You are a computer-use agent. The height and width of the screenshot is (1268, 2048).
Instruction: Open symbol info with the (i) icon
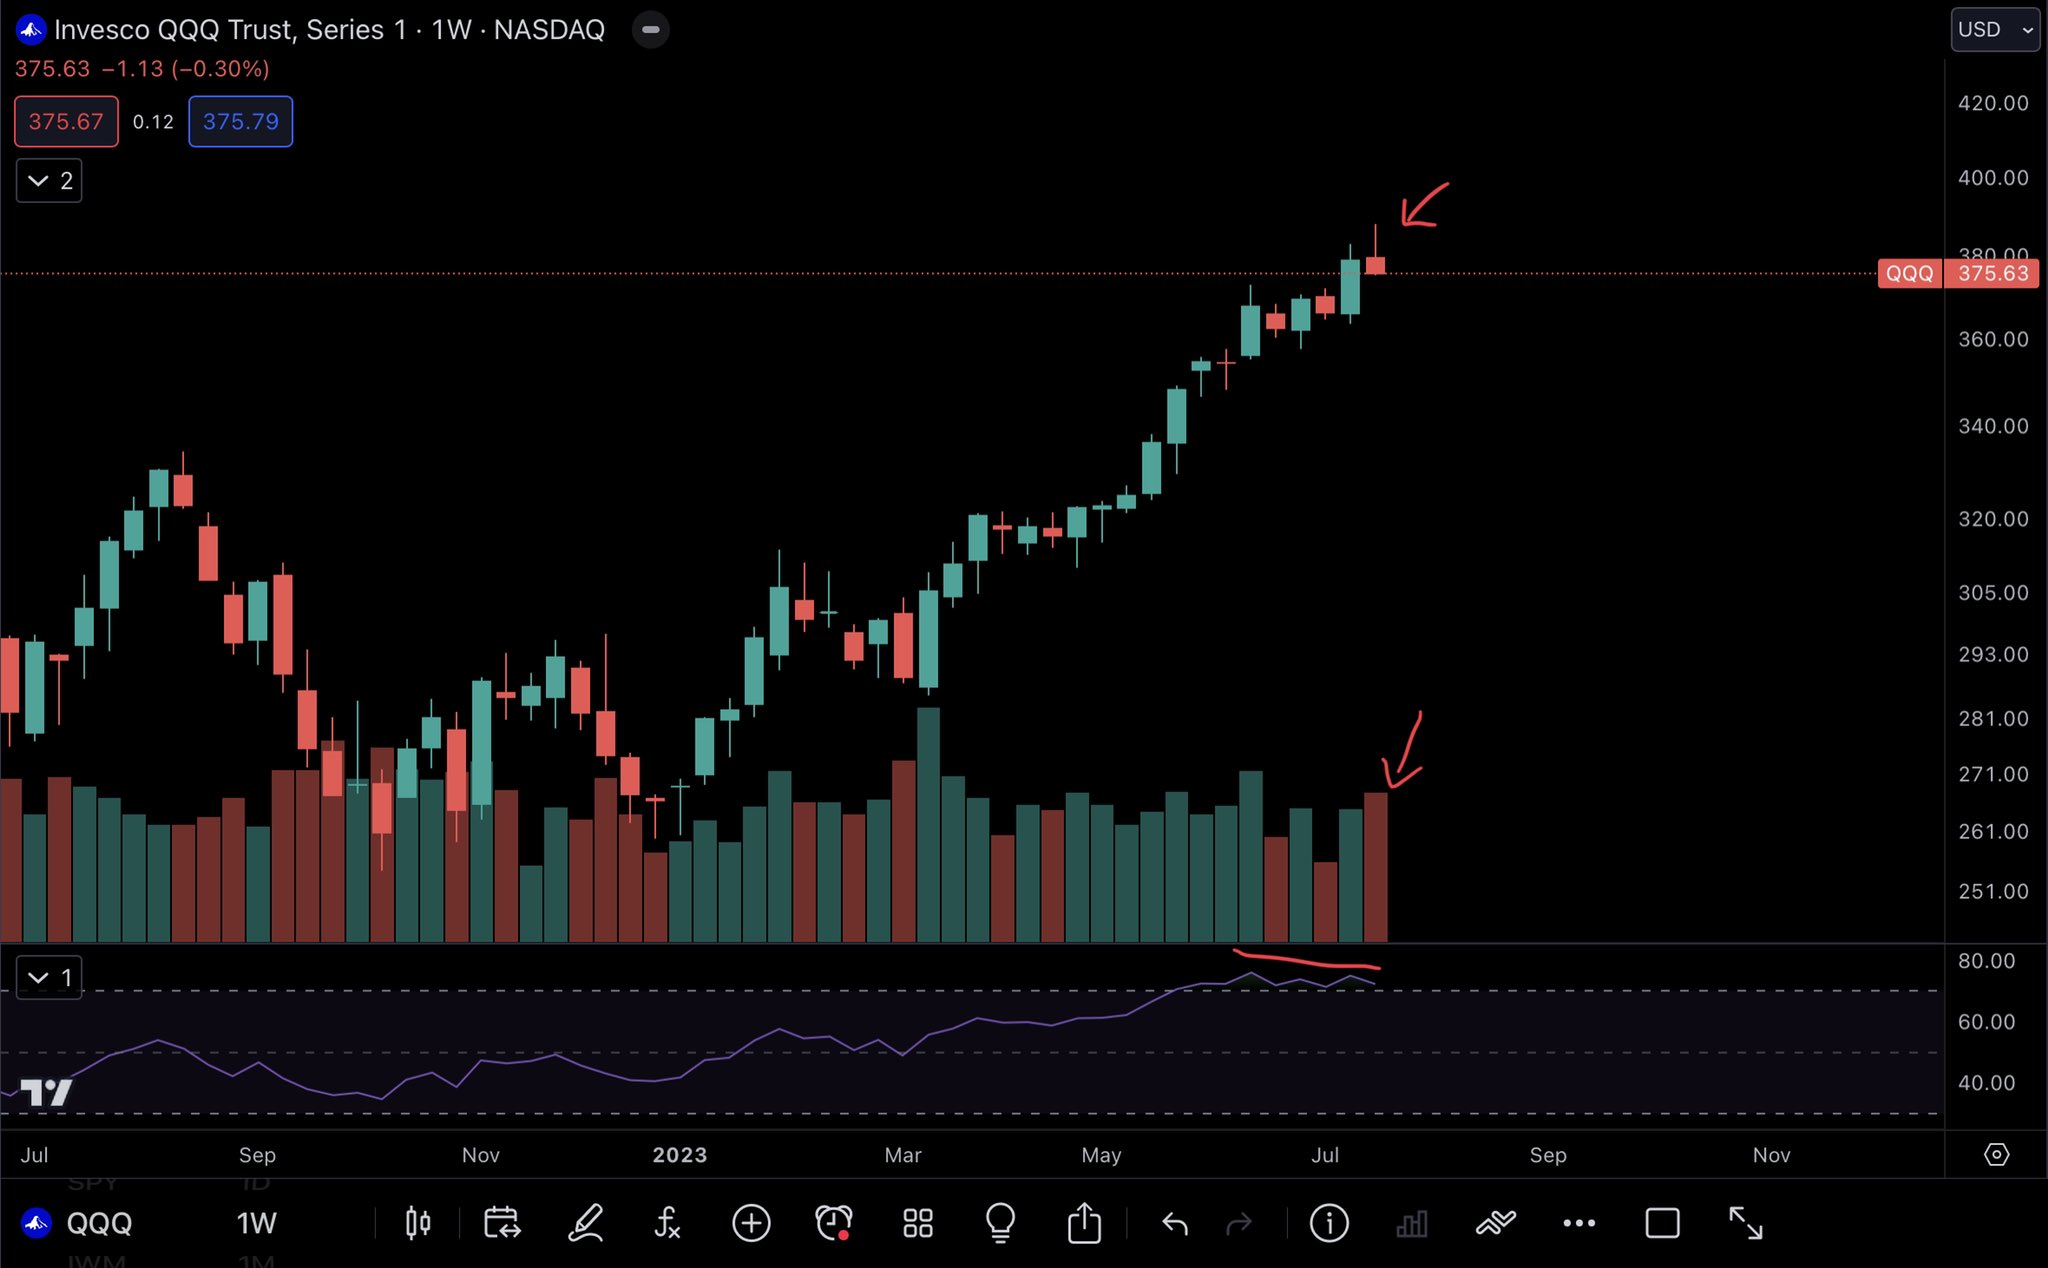point(1328,1222)
